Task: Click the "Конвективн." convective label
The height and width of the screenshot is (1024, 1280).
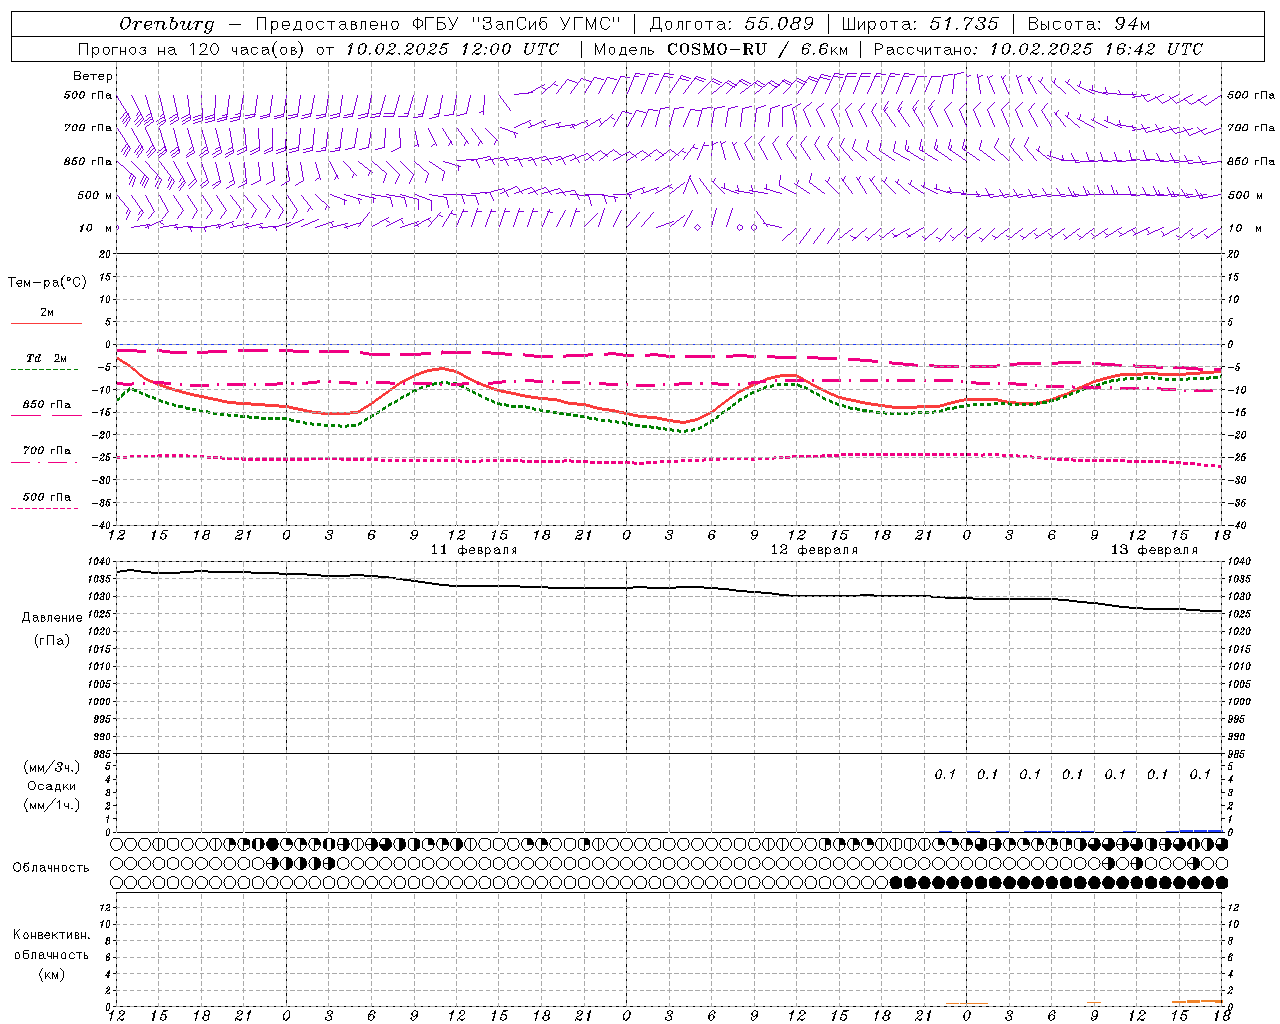Action: pyautogui.click(x=52, y=935)
